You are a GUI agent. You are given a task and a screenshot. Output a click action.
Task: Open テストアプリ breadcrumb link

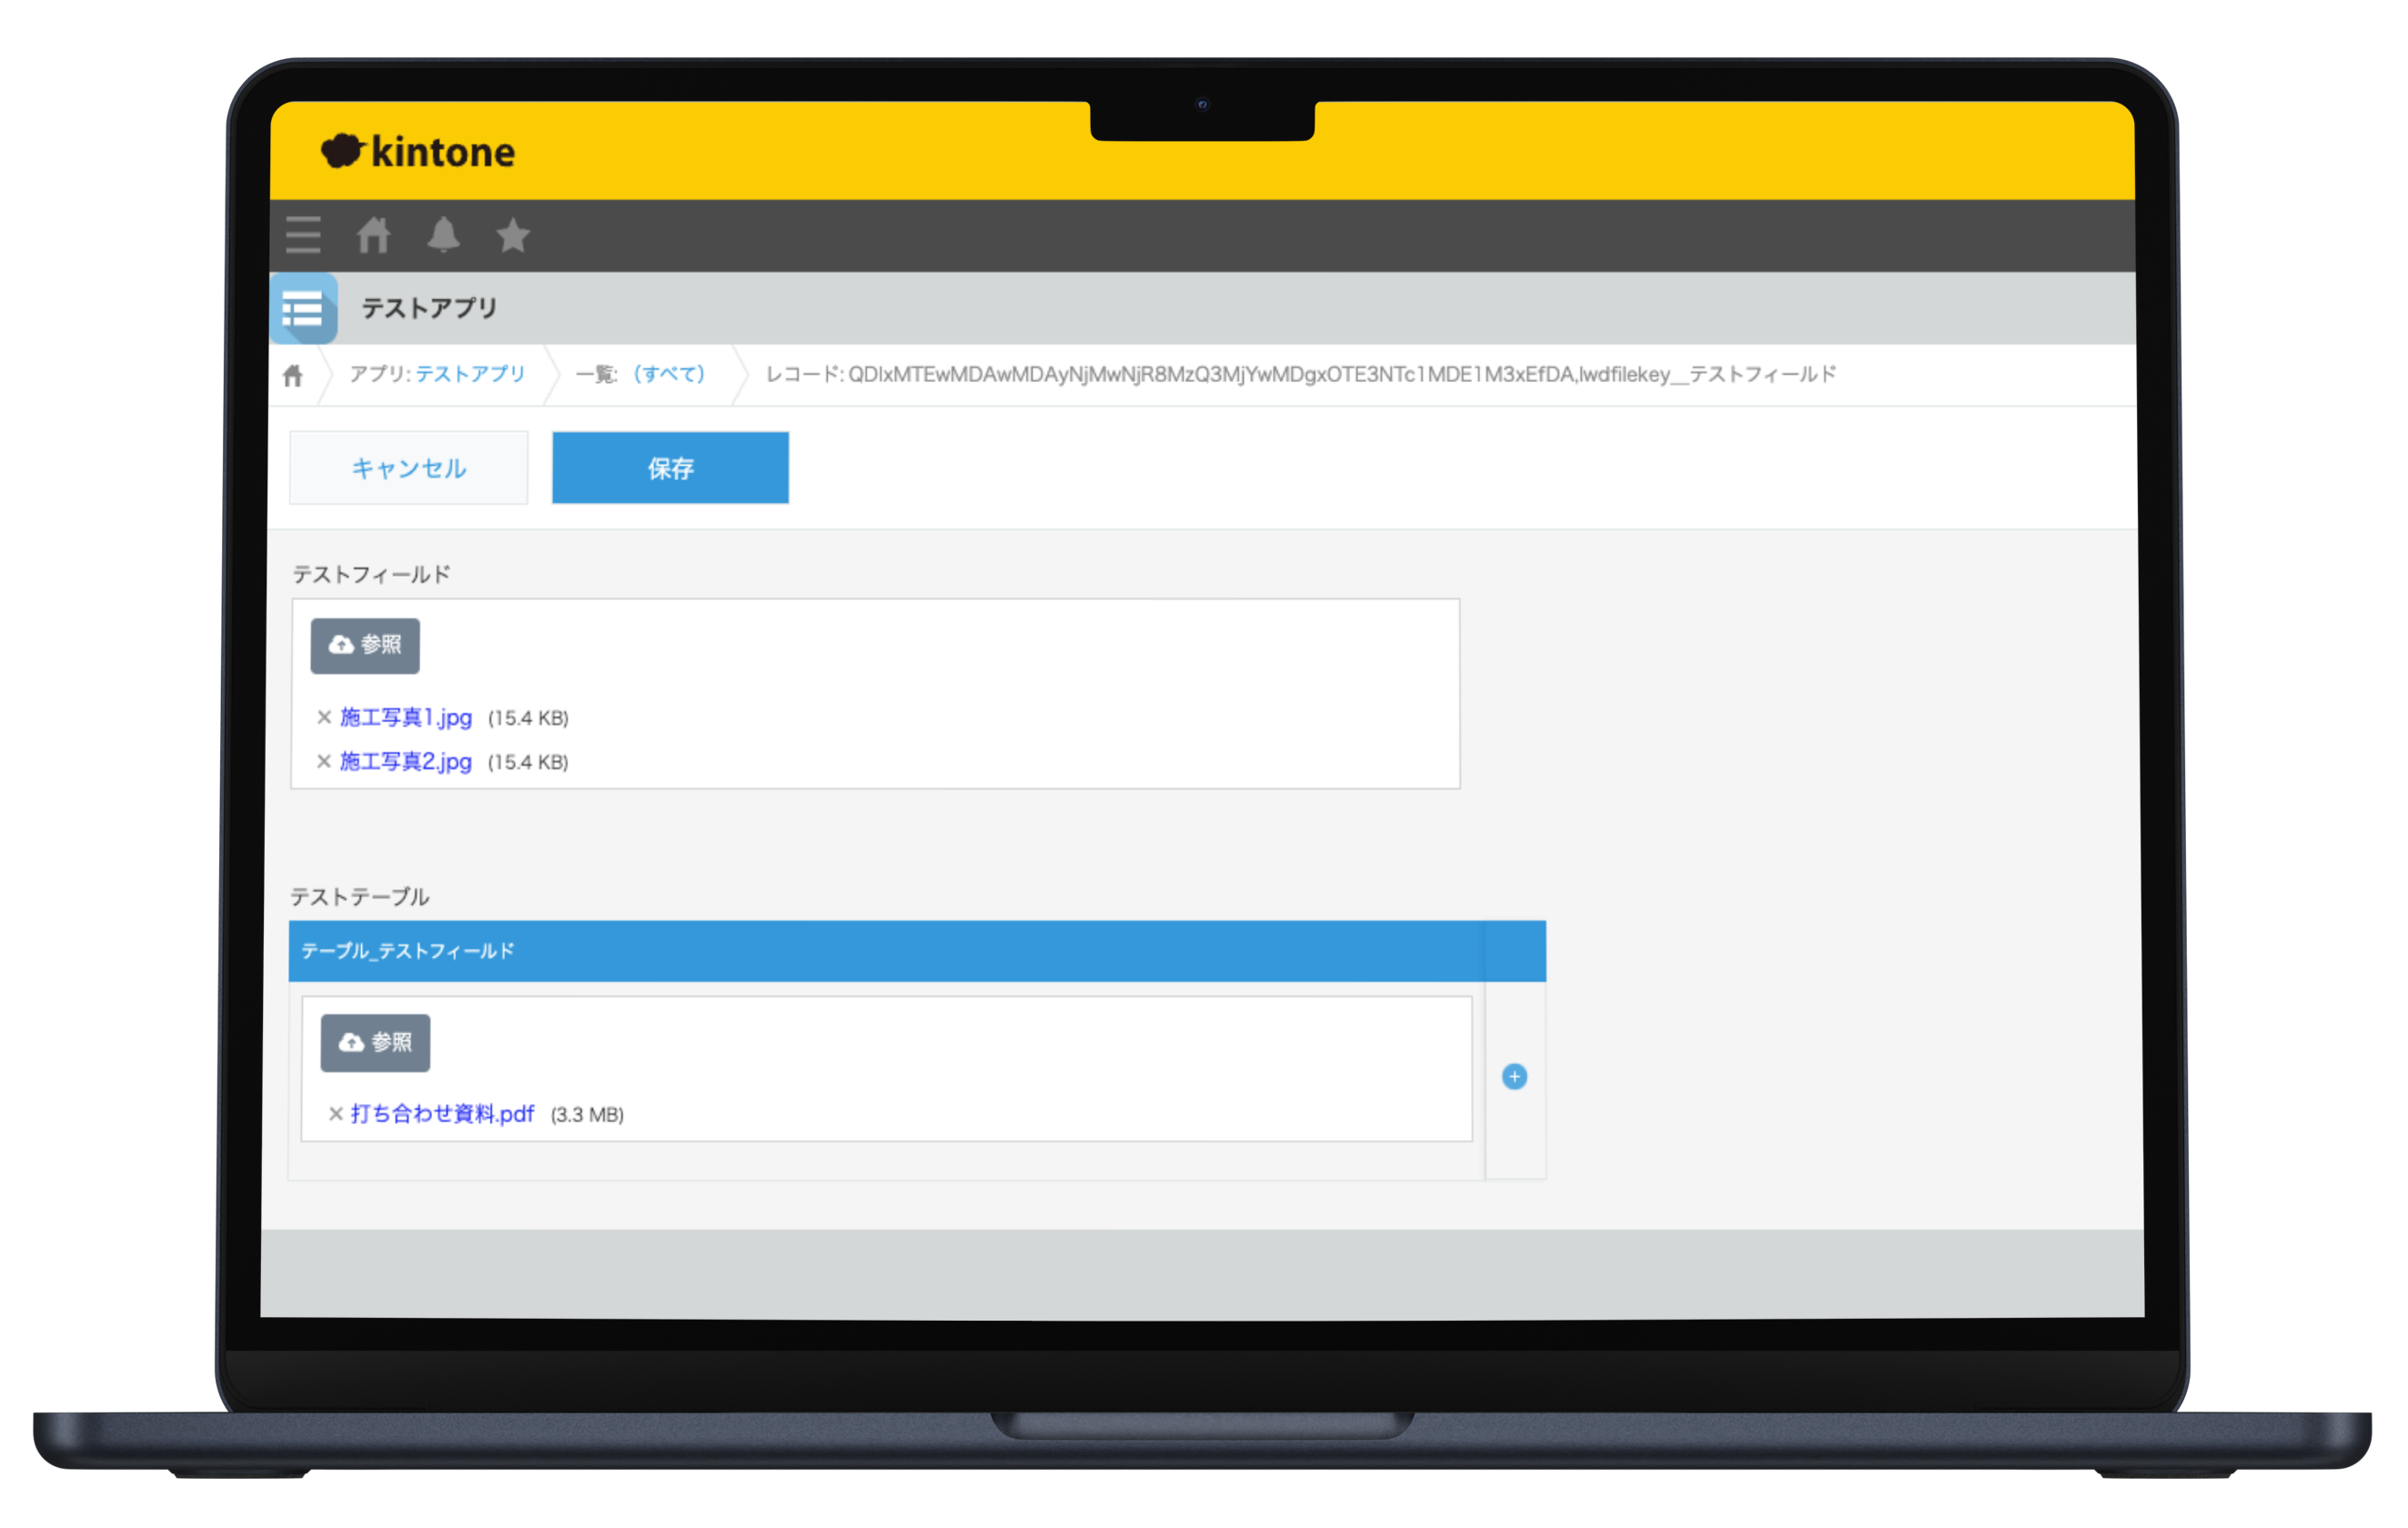(470, 374)
